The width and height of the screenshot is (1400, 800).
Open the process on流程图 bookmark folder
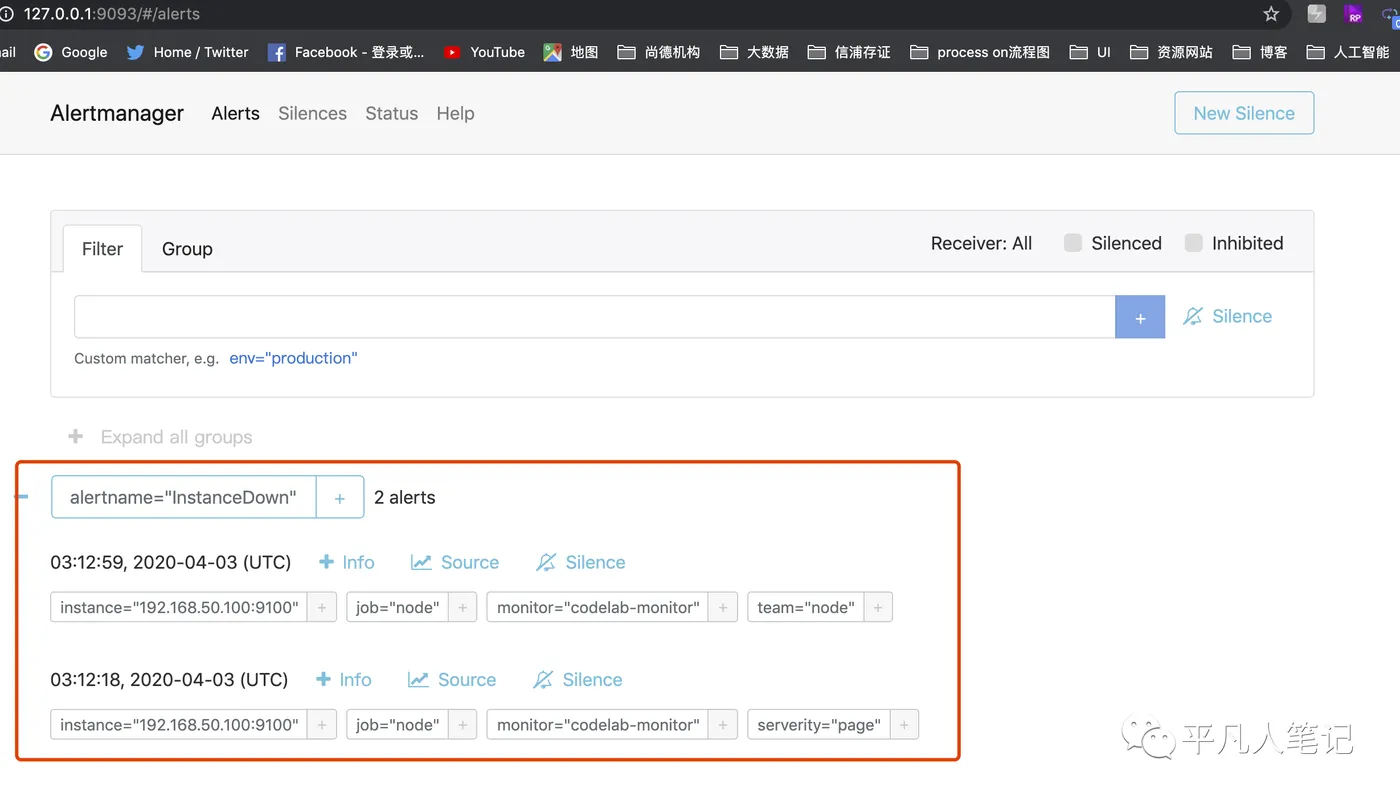point(980,52)
